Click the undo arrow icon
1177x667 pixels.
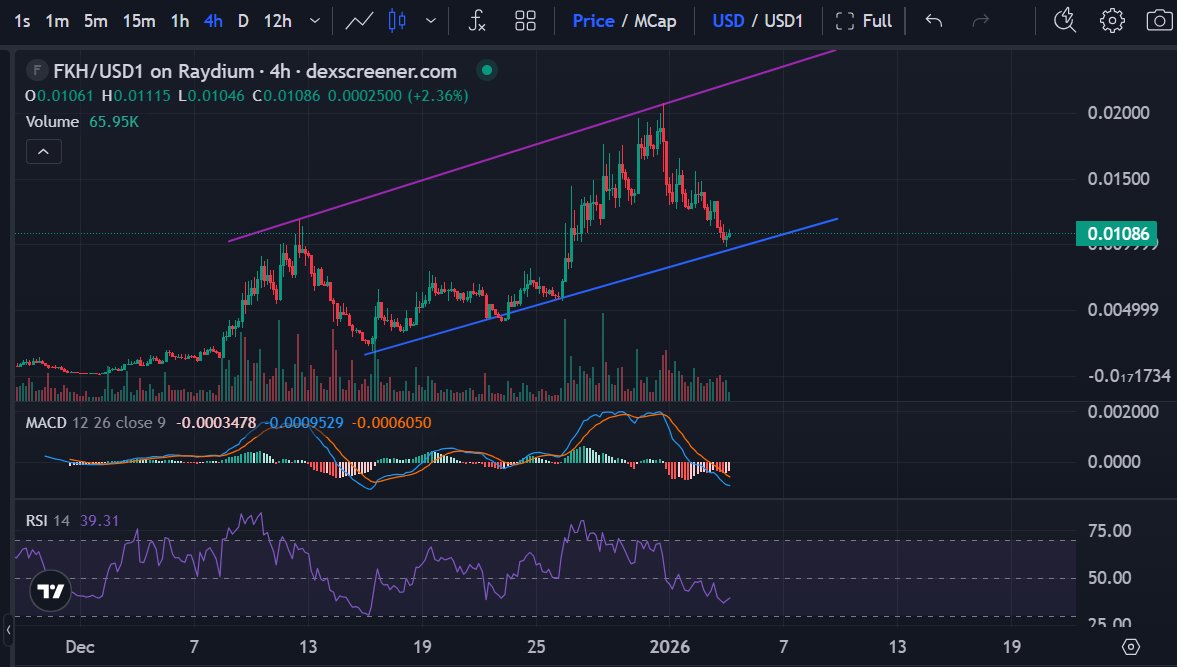click(934, 21)
